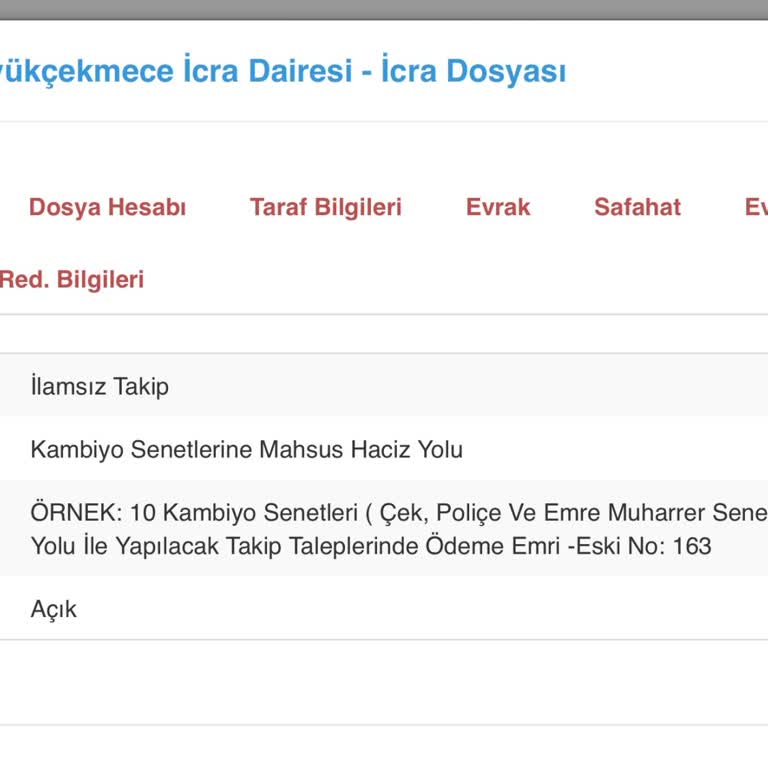Click the gray bar at the top
This screenshot has width=768, height=768.
coord(384,9)
